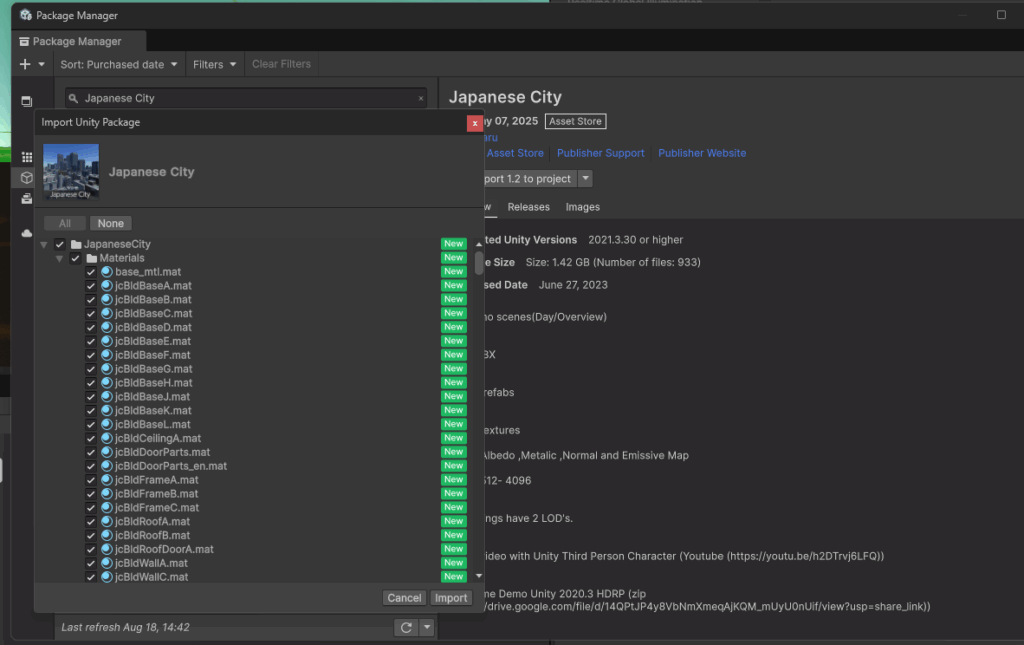Click the magnifier icon in the search box
This screenshot has height=645, width=1024.
click(73, 99)
